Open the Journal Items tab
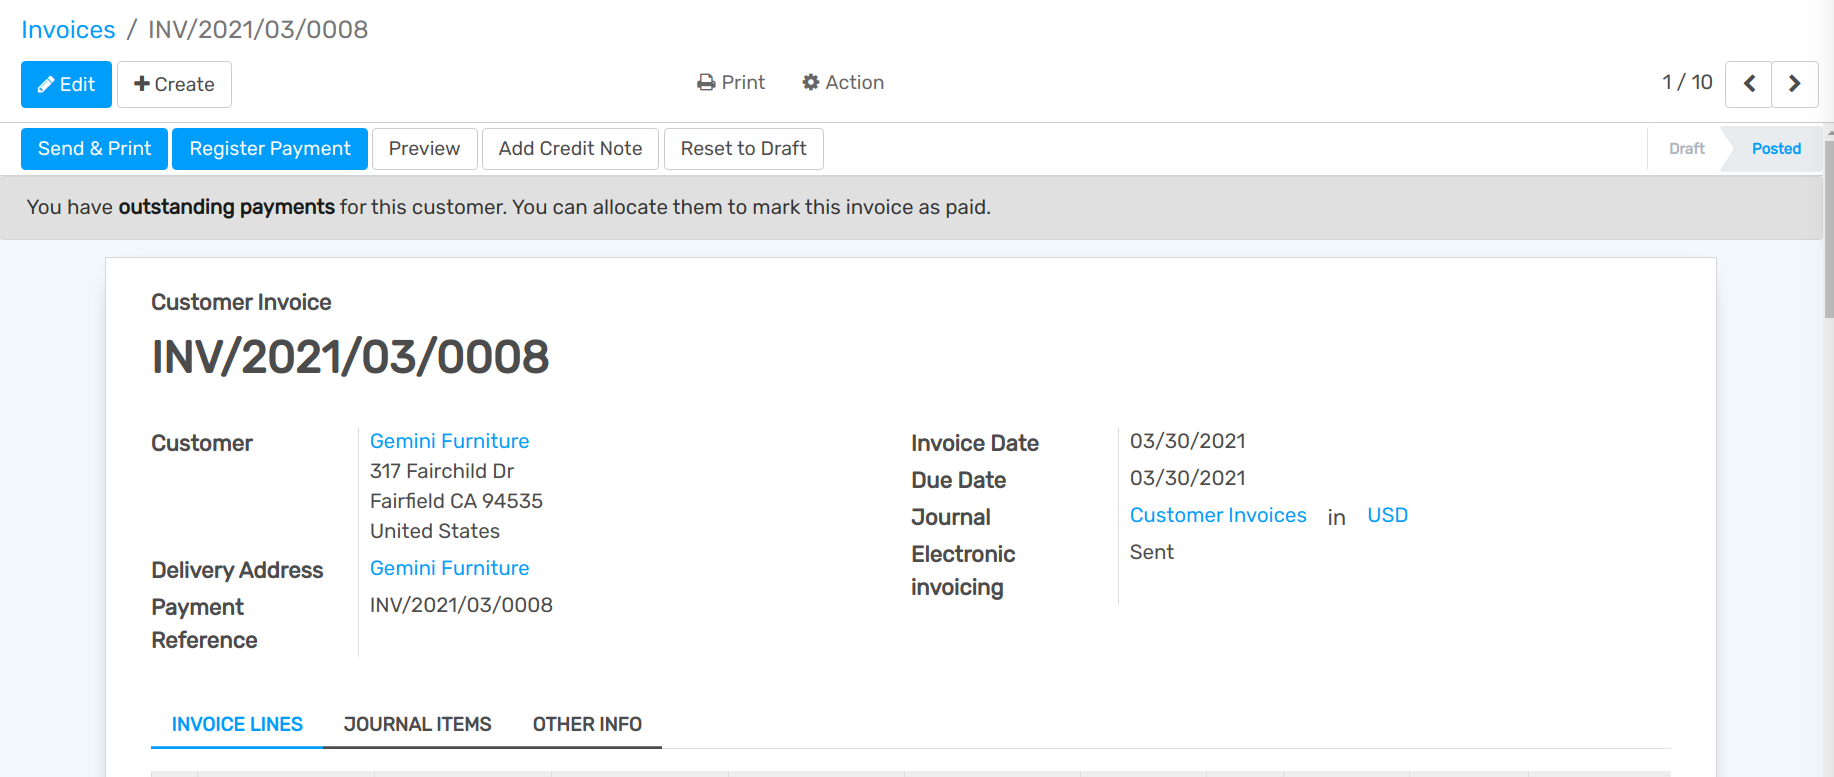The height and width of the screenshot is (777, 1834). click(417, 724)
